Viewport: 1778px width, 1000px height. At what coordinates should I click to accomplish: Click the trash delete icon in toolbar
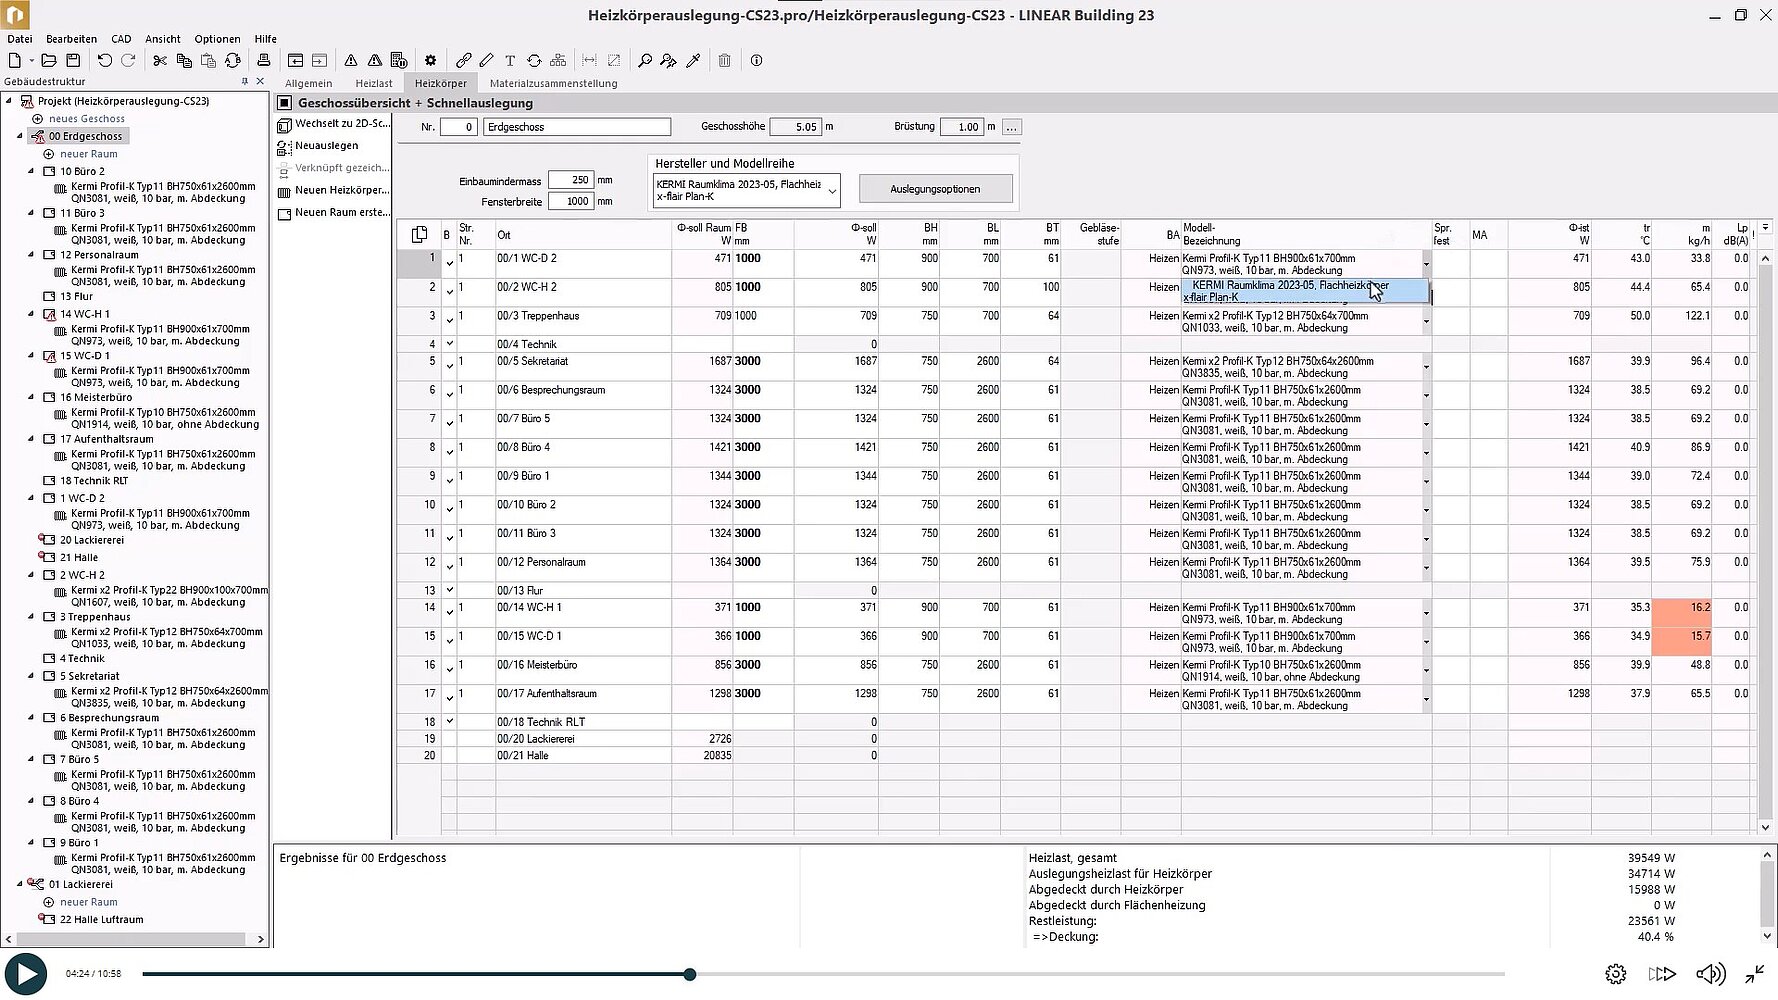point(724,61)
